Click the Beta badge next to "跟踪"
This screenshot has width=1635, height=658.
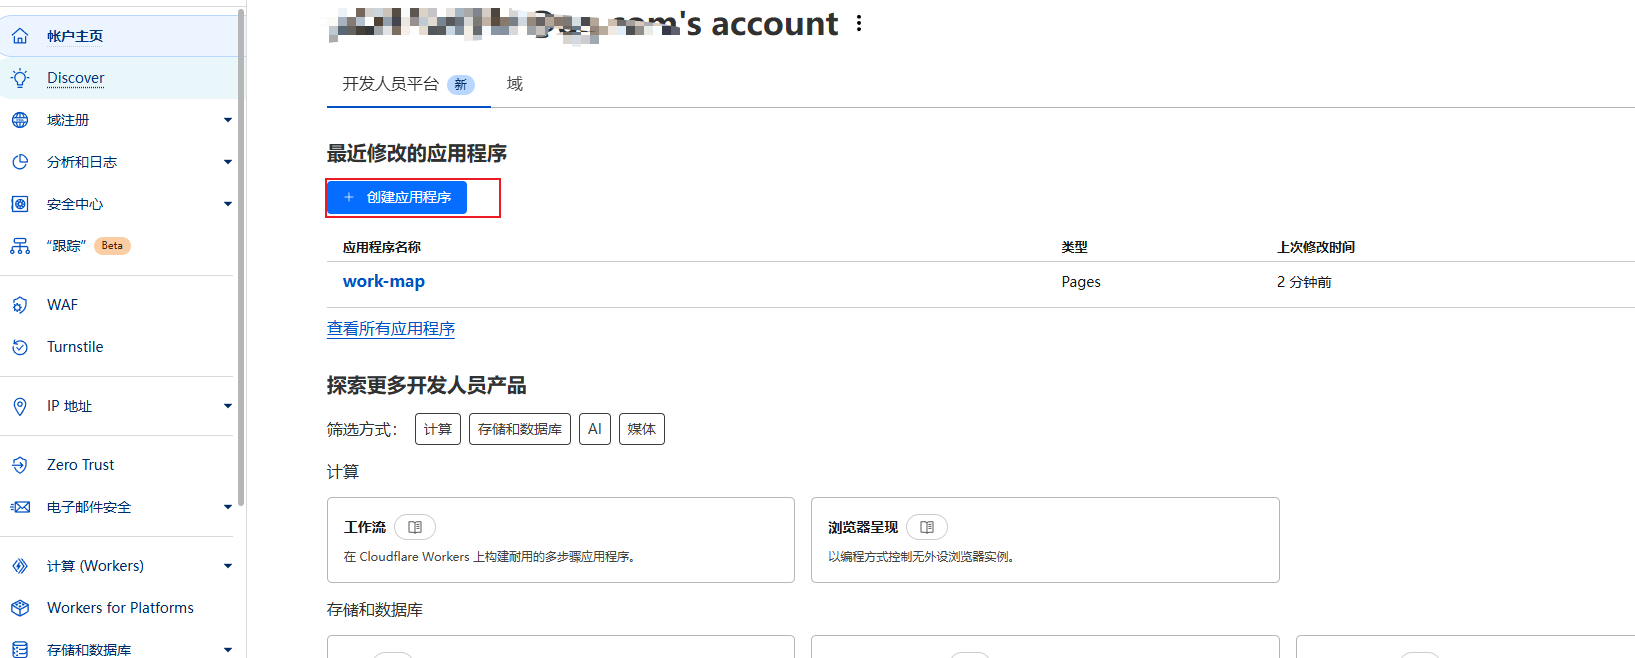pyautogui.click(x=113, y=246)
